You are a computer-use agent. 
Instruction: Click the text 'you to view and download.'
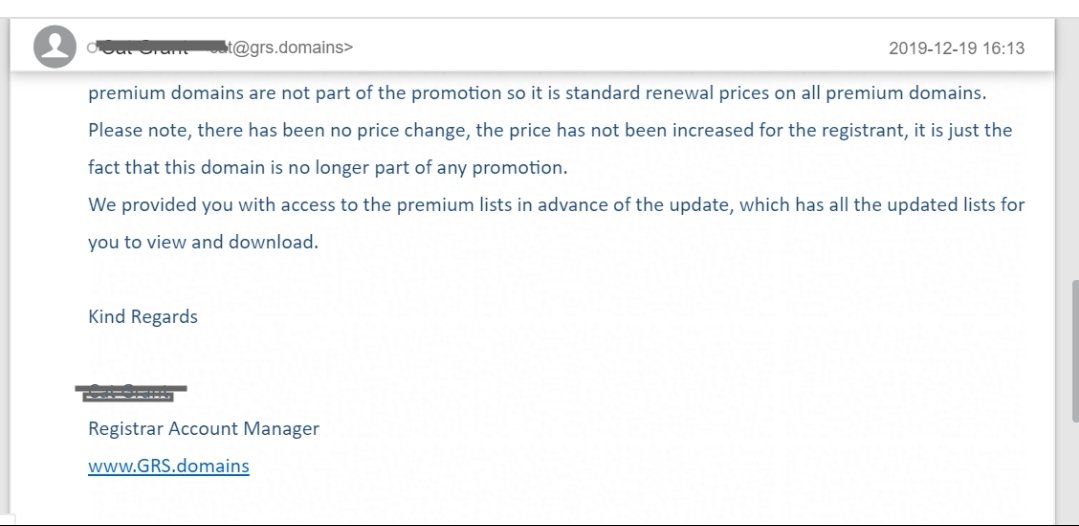pos(203,242)
